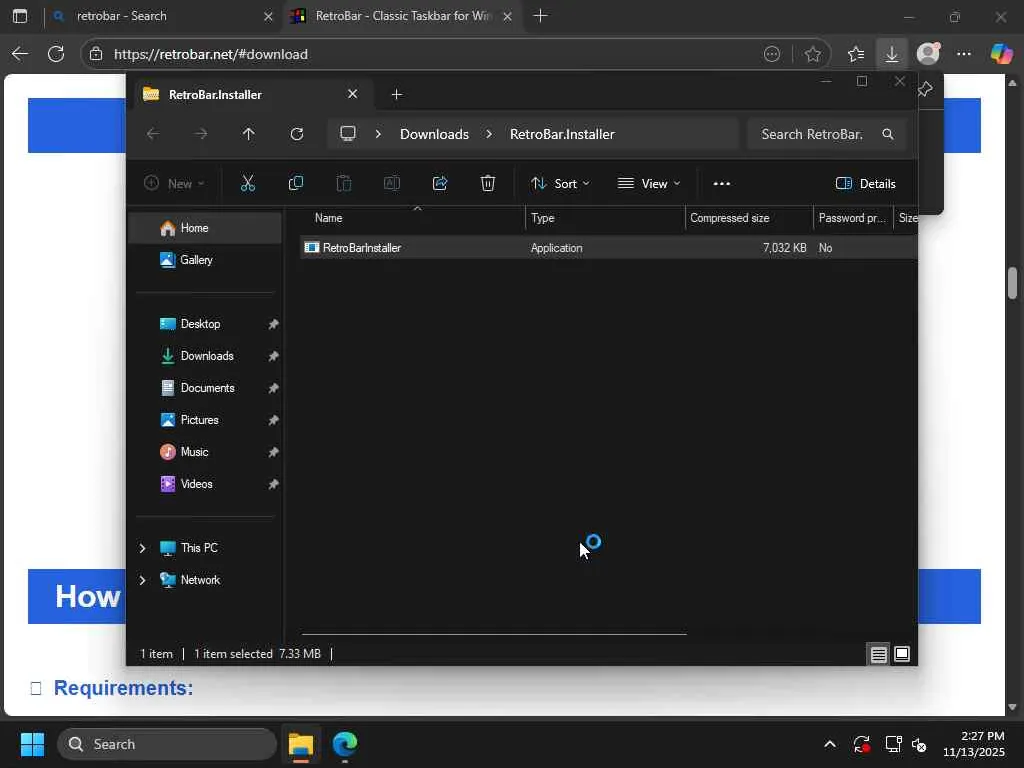Click the Up arrow navigation button
1024x768 pixels.
point(248,134)
